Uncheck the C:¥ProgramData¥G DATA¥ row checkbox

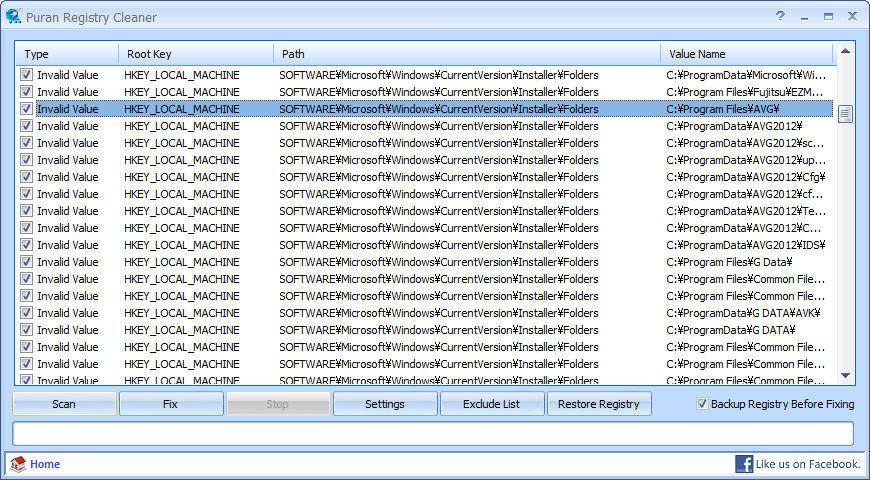(x=26, y=330)
